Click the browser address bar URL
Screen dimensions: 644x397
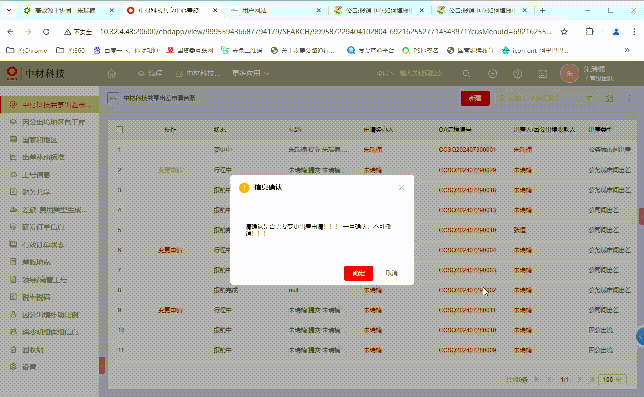tap(326, 32)
